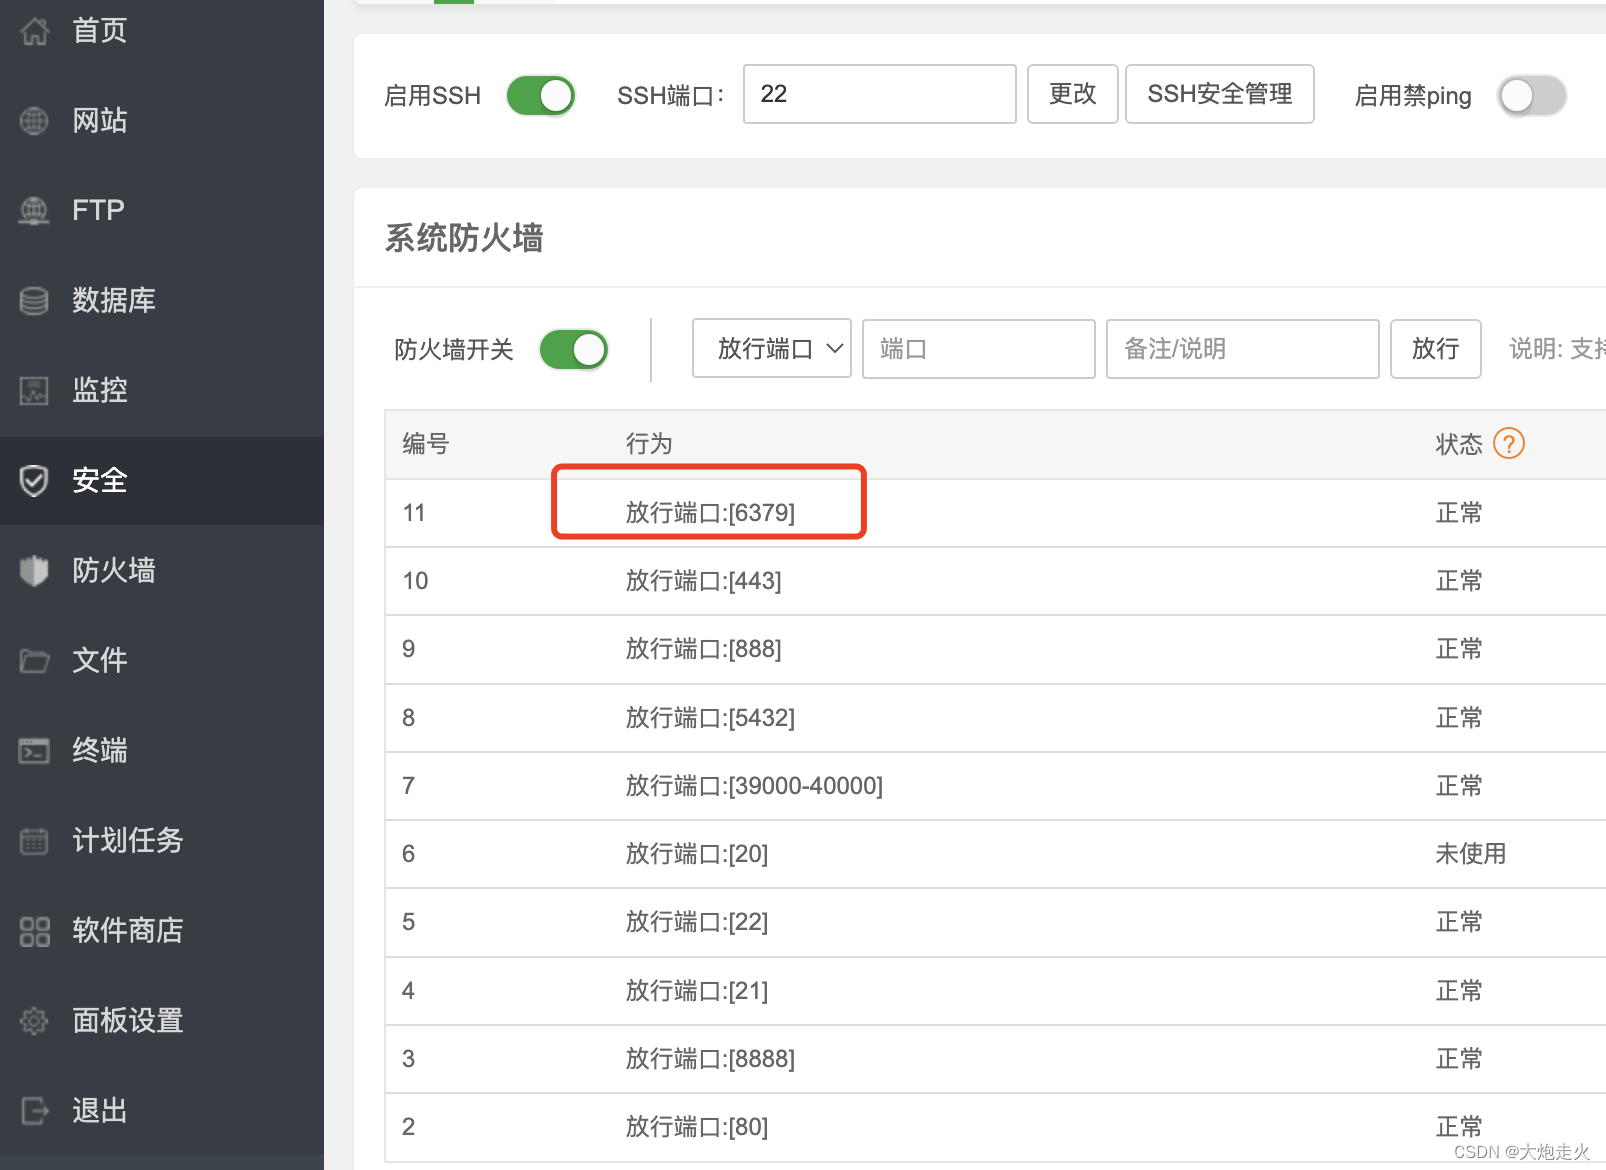Click the 放行端口:[443] cell
The height and width of the screenshot is (1170, 1606).
click(704, 581)
